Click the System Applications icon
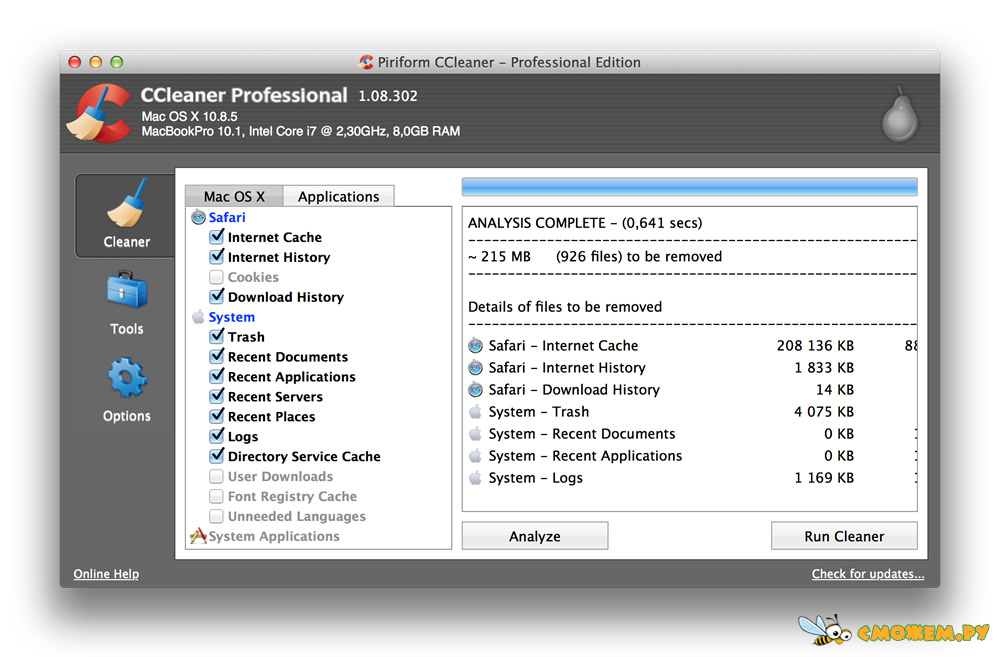Image resolution: width=1000 pixels, height=657 pixels. 198,536
